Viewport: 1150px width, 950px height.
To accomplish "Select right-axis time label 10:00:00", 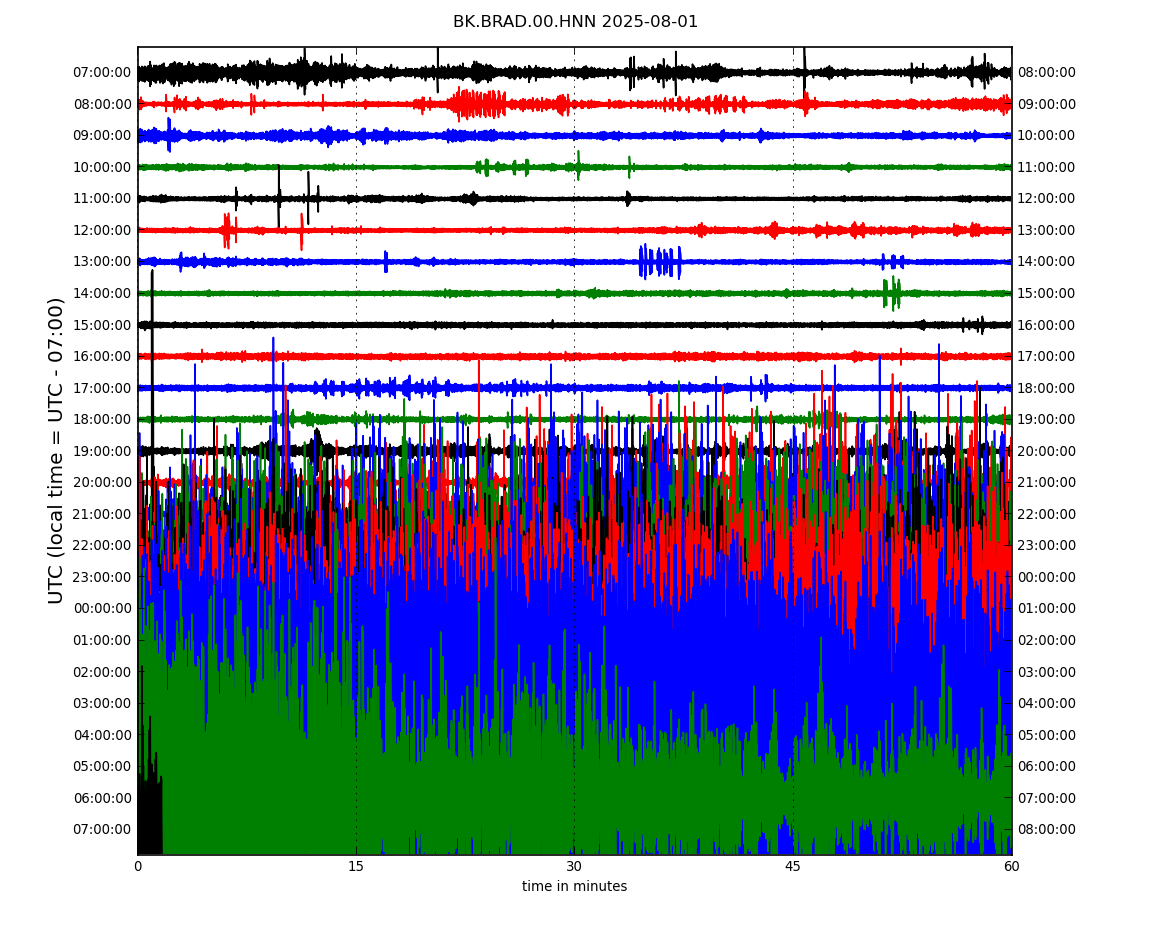I will coord(1047,136).
